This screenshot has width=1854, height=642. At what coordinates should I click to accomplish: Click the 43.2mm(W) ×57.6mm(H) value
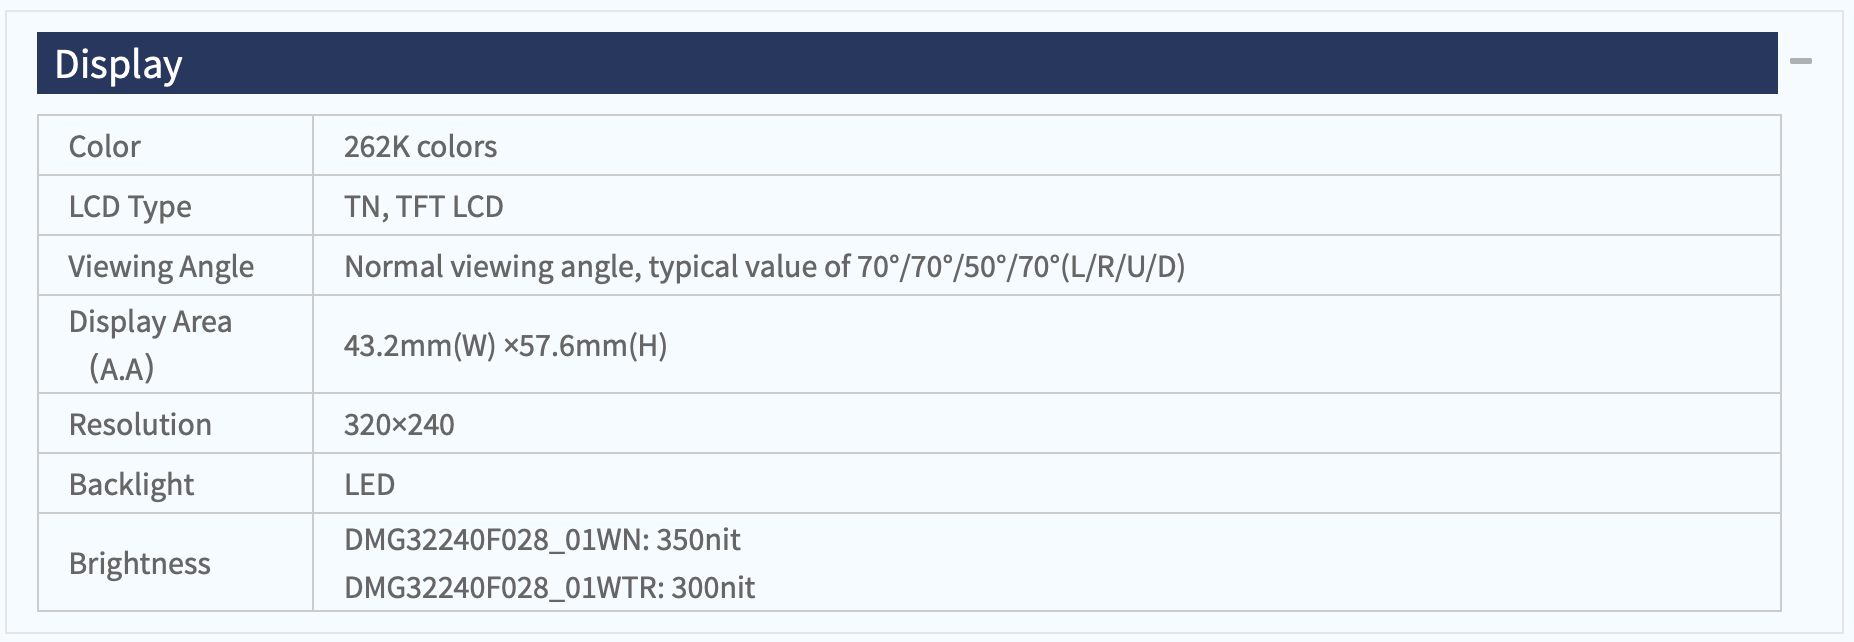tap(505, 345)
